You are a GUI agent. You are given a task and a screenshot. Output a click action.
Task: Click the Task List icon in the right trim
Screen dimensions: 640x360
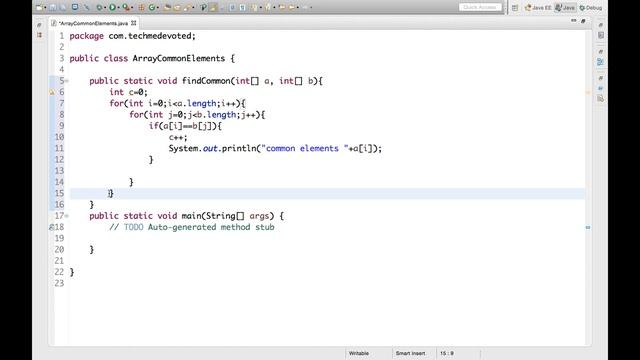pos(600,36)
